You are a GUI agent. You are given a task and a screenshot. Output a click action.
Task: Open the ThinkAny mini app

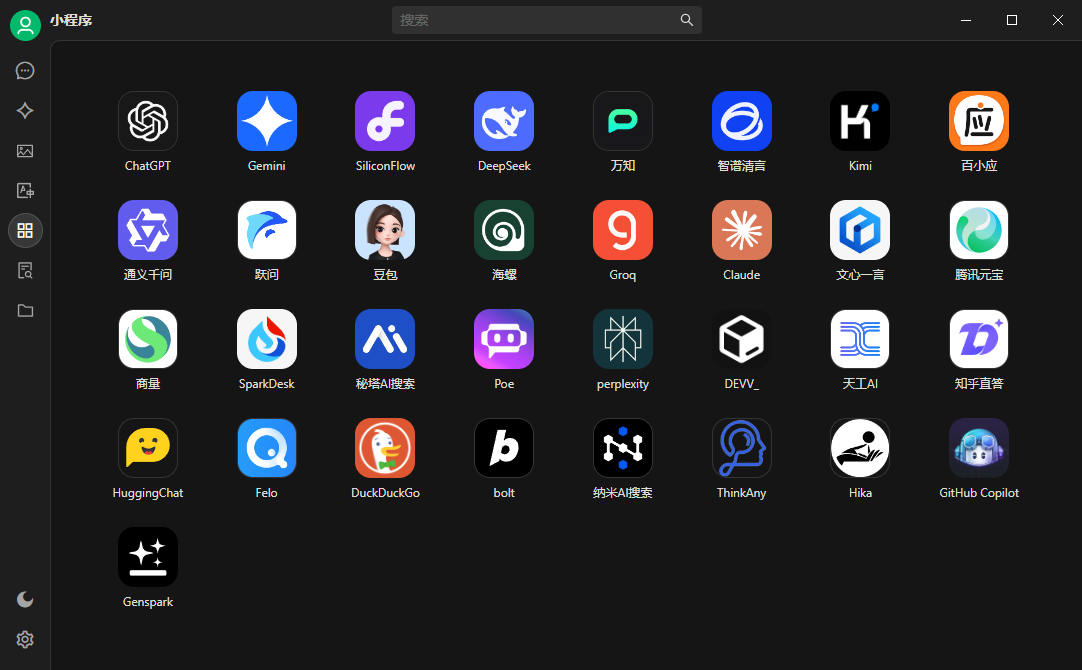click(741, 449)
